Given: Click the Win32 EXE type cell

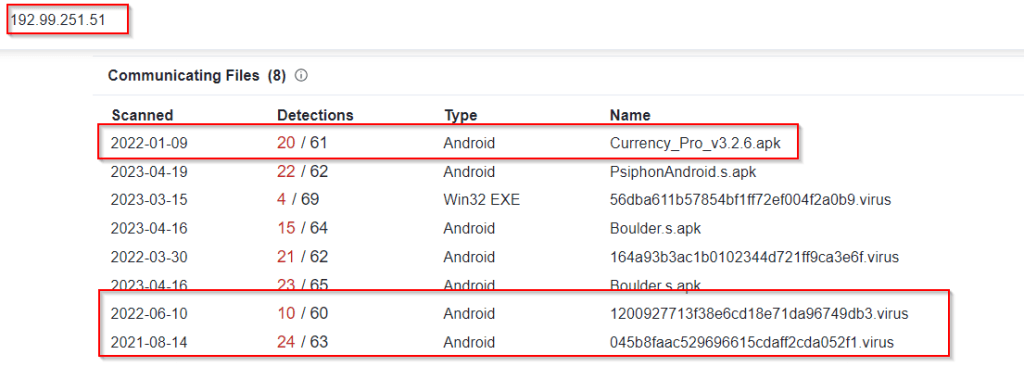Looking at the screenshot, I should [482, 200].
